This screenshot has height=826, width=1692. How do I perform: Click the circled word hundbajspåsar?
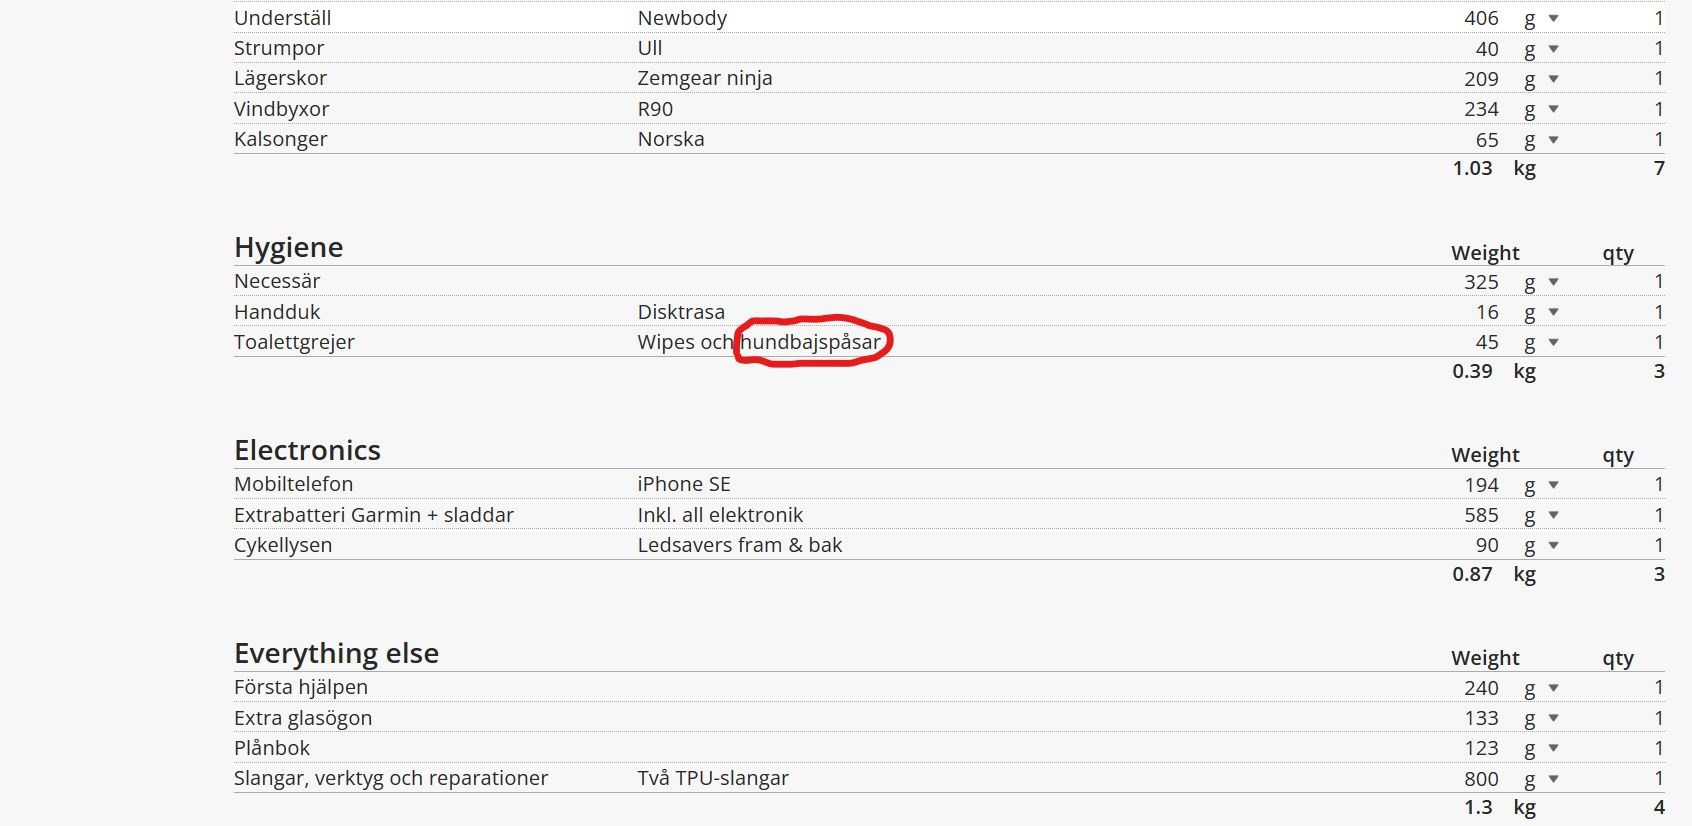point(811,342)
